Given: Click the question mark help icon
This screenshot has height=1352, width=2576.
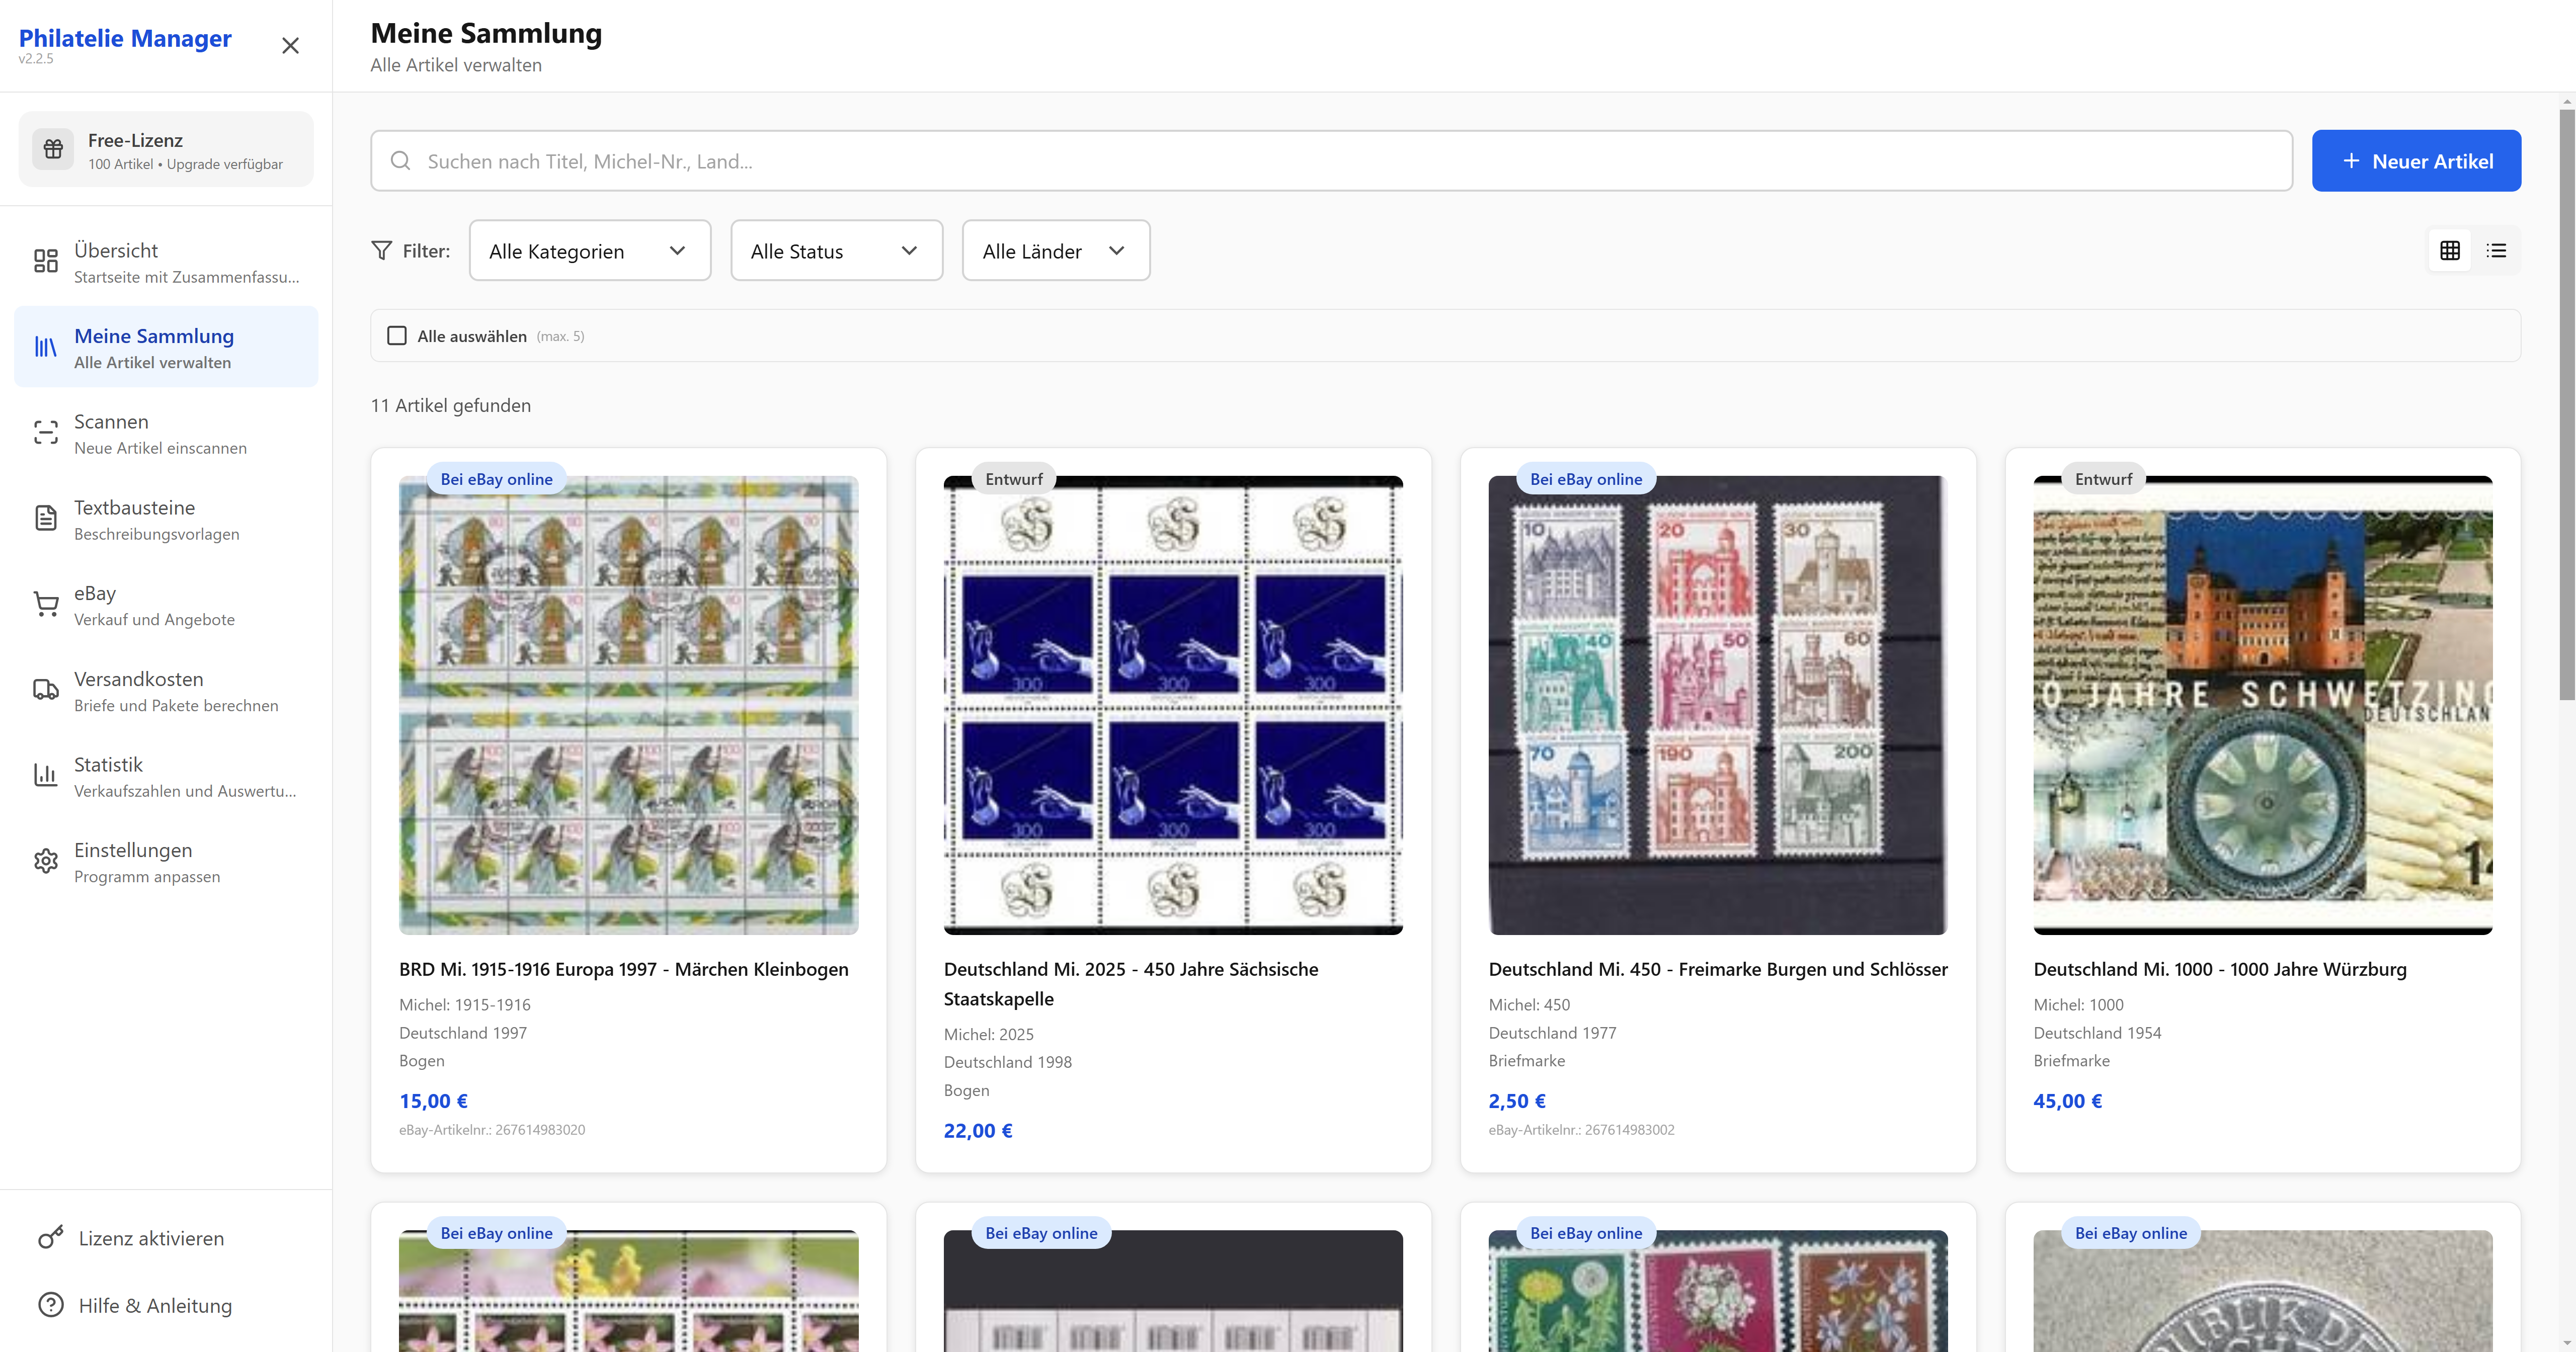Looking at the screenshot, I should (51, 1305).
